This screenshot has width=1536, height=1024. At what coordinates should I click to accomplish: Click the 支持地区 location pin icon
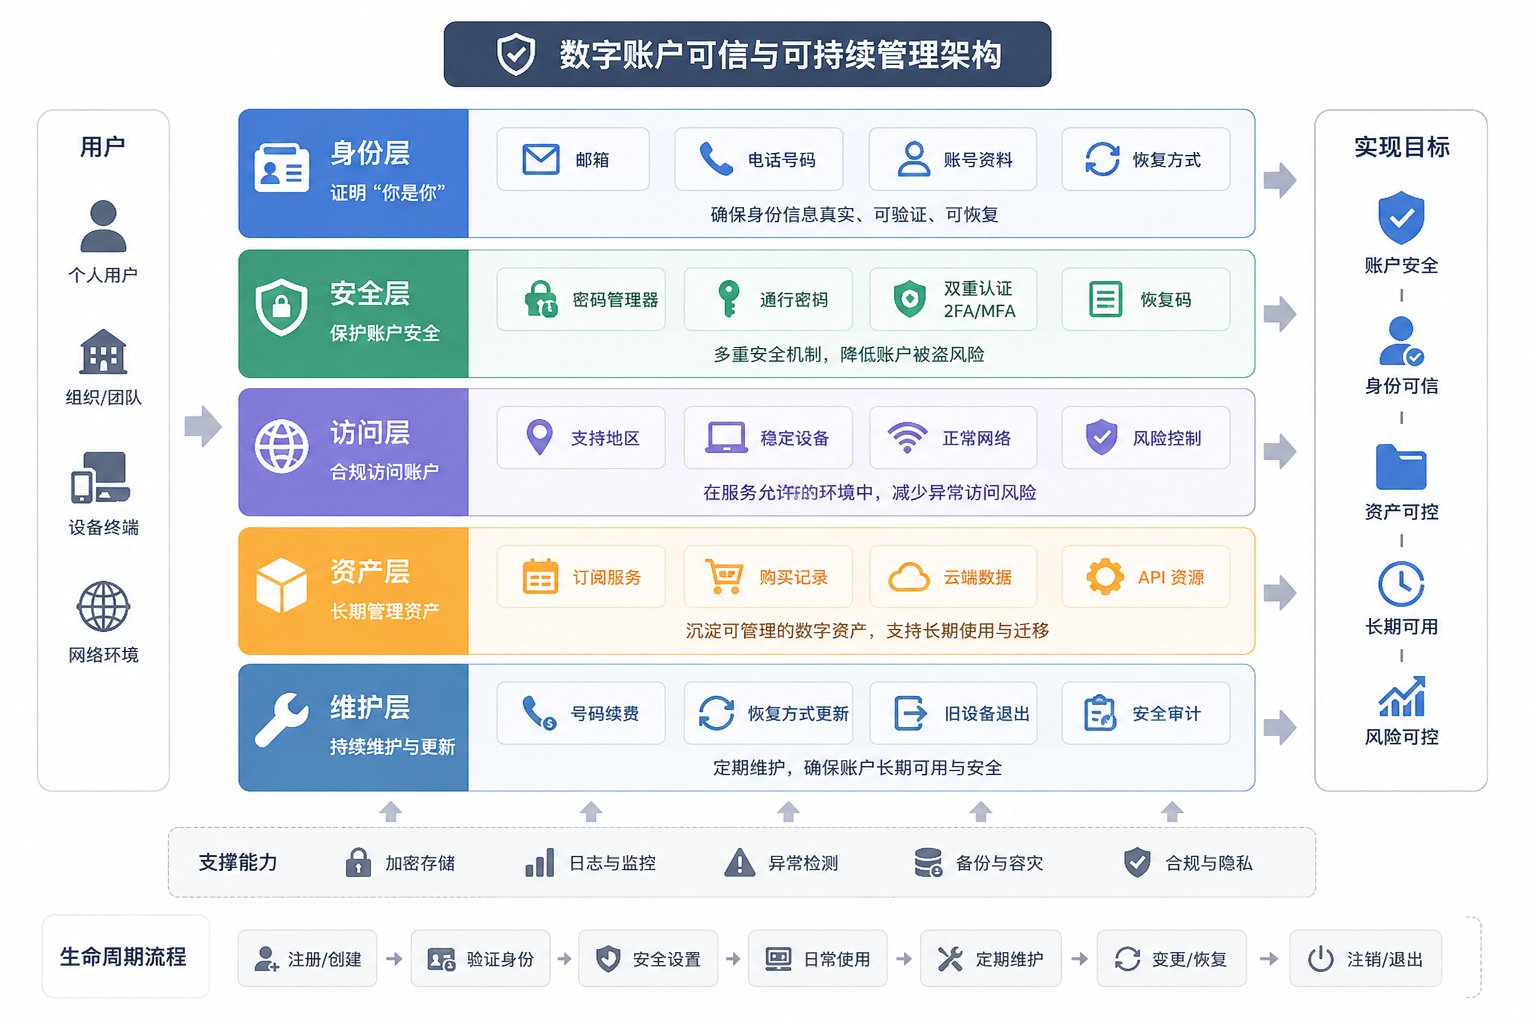pos(539,438)
